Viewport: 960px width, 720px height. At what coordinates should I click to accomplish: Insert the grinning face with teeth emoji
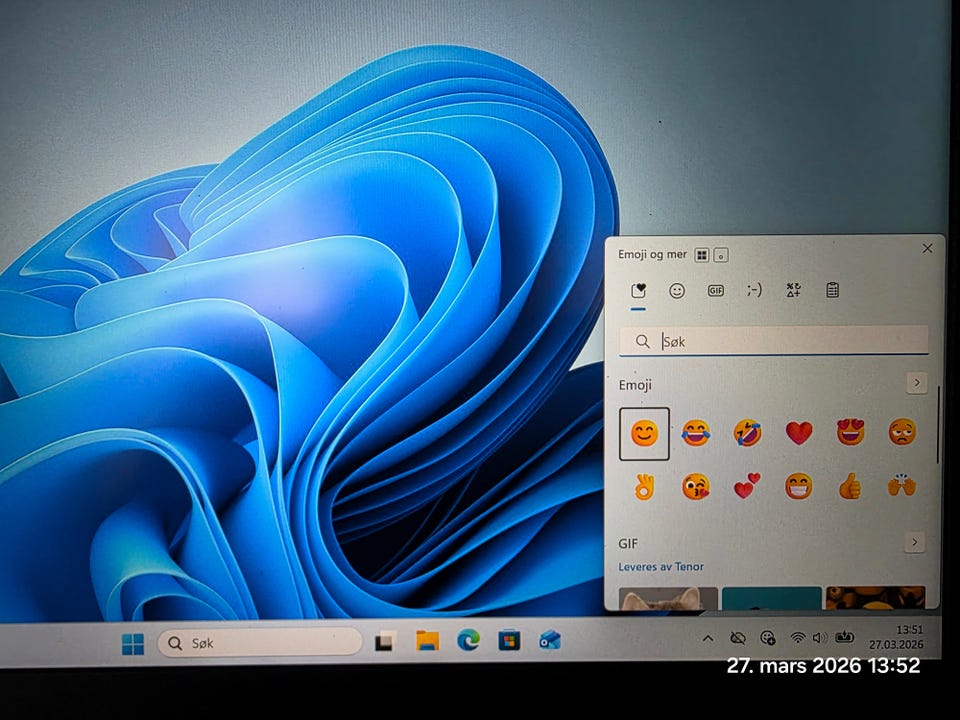click(799, 486)
